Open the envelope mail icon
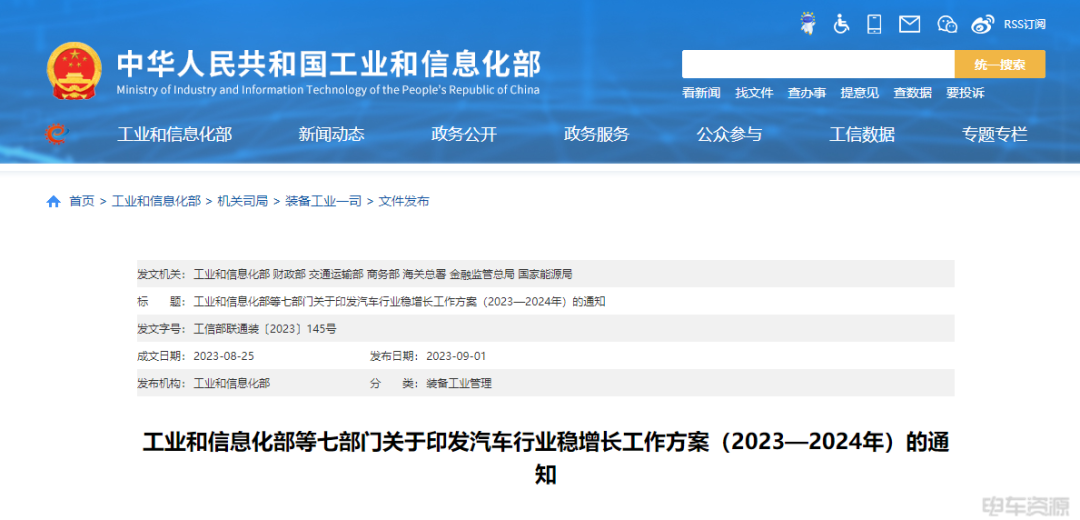 coord(909,24)
